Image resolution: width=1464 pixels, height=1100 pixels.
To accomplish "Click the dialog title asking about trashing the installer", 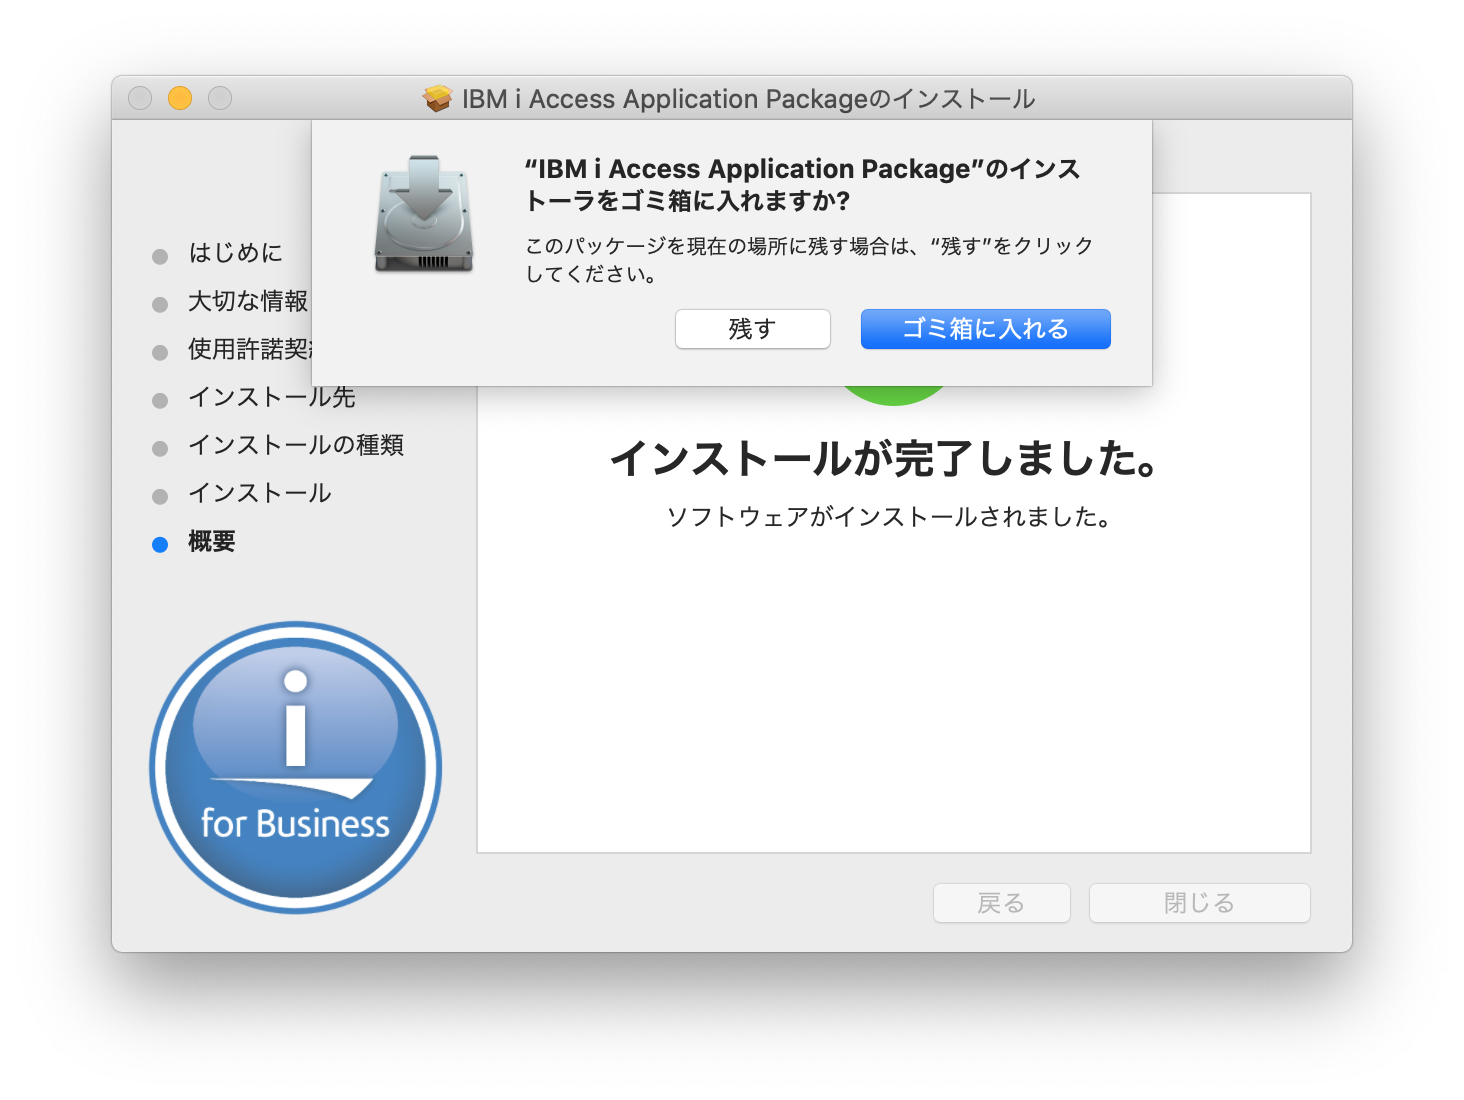I will 803,184.
